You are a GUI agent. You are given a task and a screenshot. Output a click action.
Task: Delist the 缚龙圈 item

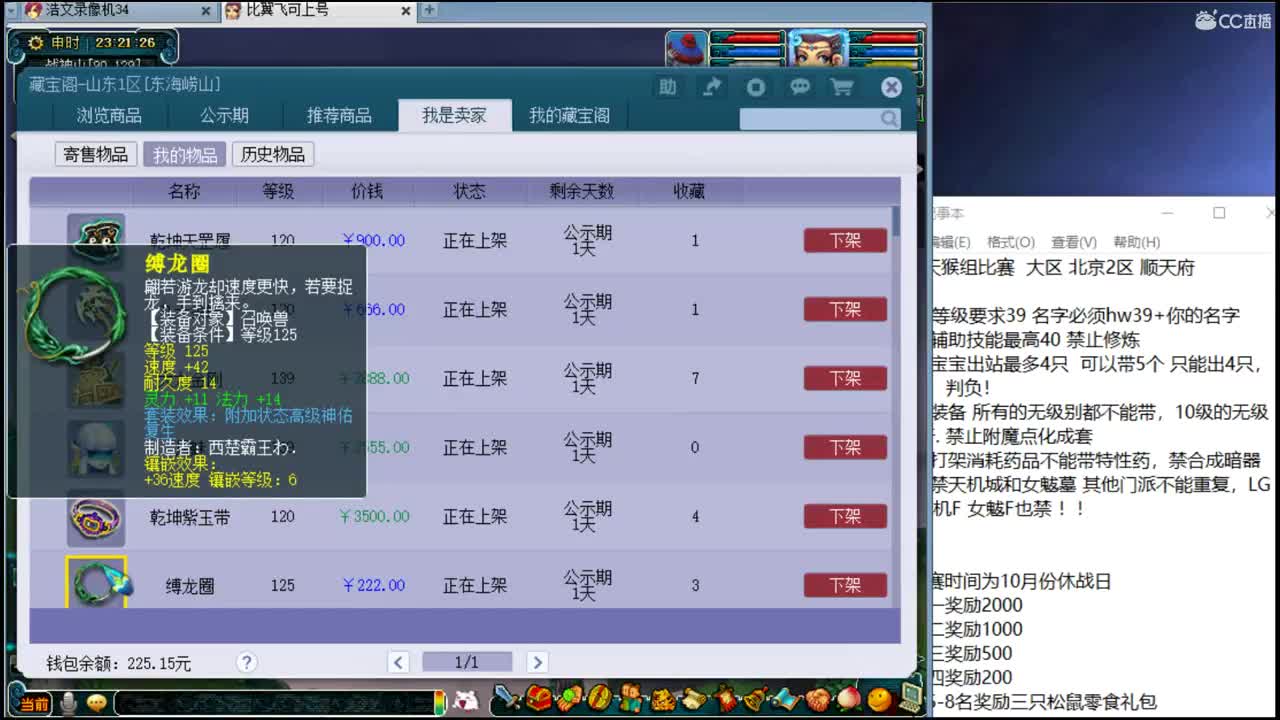(845, 585)
